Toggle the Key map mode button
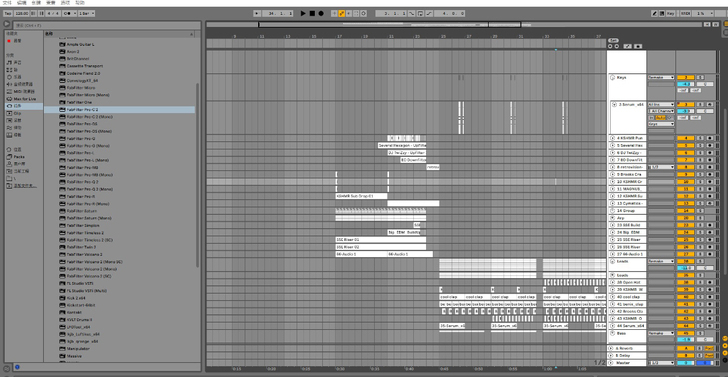728x377 pixels. point(670,13)
